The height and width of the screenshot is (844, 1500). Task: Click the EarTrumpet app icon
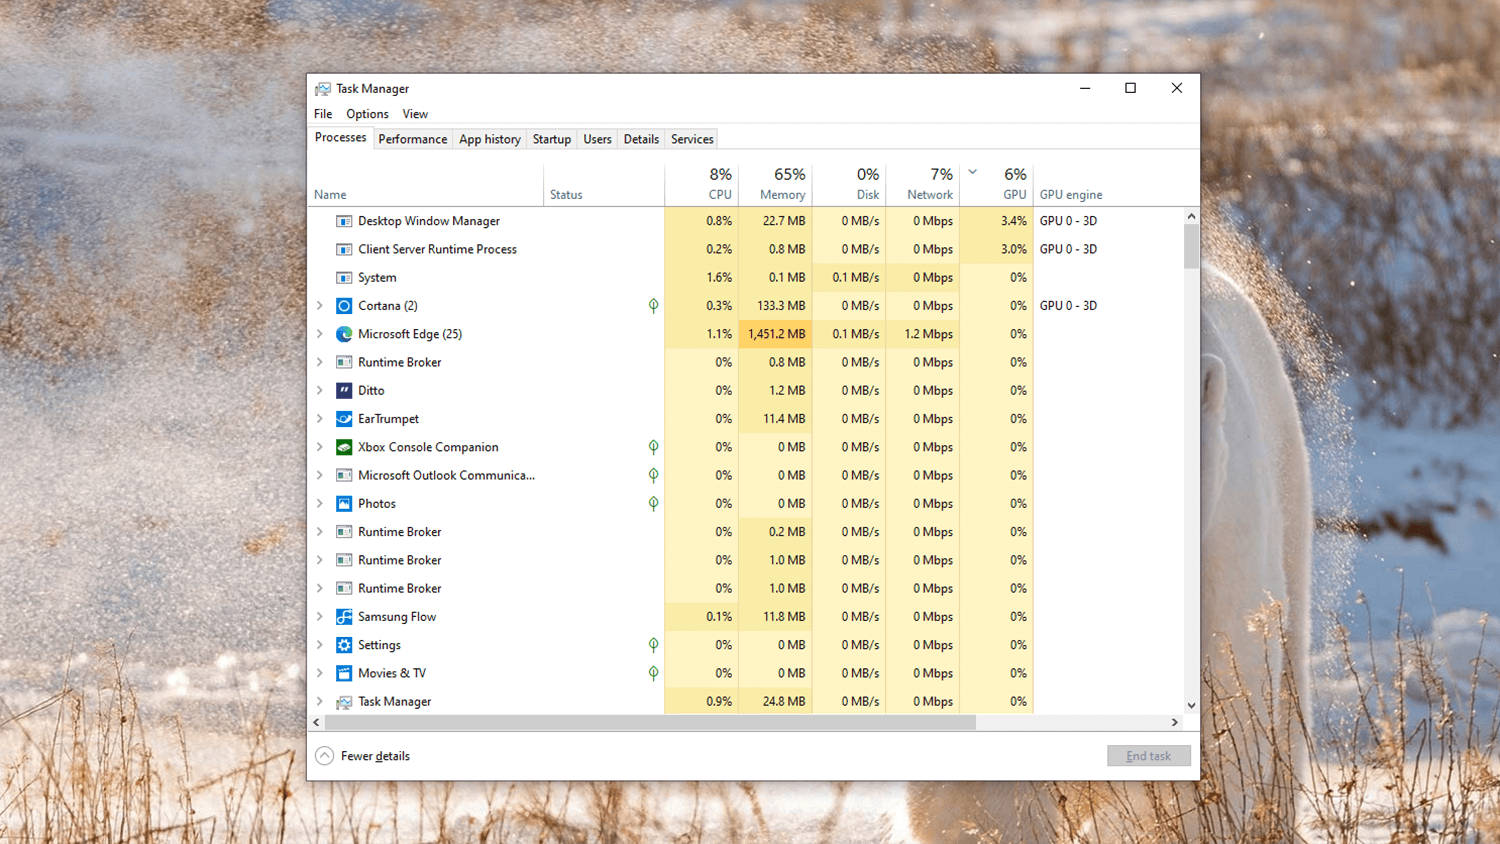(x=344, y=419)
